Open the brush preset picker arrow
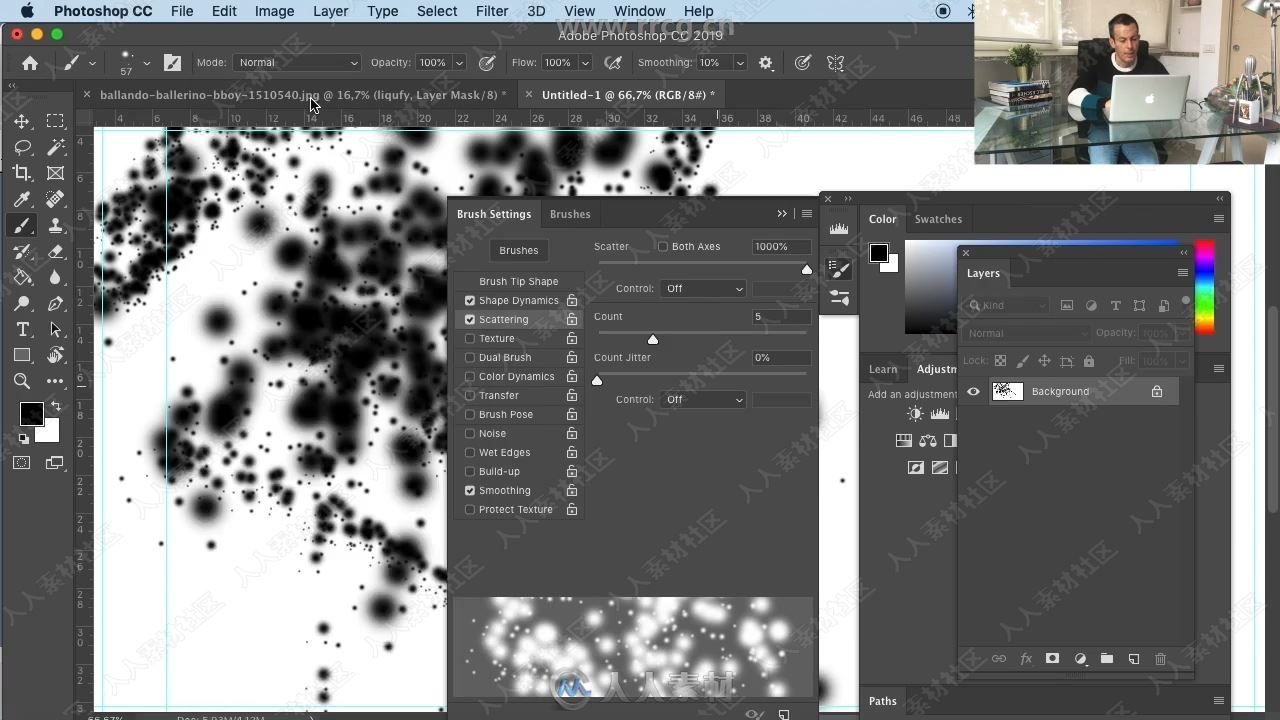Viewport: 1280px width, 720px height. [x=146, y=62]
